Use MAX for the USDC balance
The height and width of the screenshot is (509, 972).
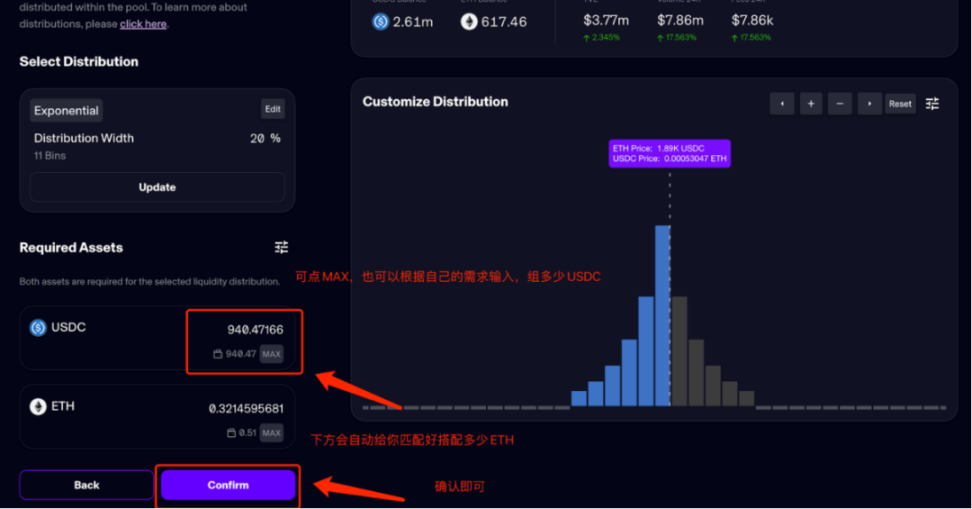click(x=272, y=354)
